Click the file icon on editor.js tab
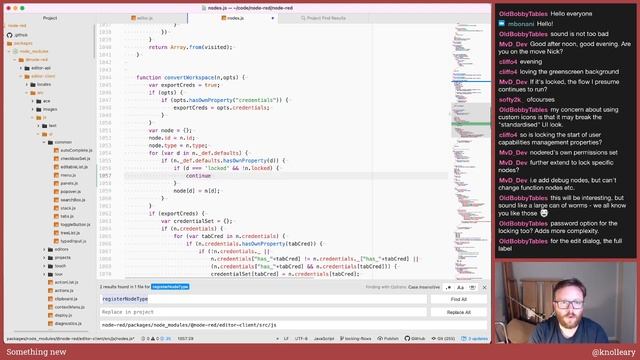Screen dimensions: 640x360 click(133, 18)
